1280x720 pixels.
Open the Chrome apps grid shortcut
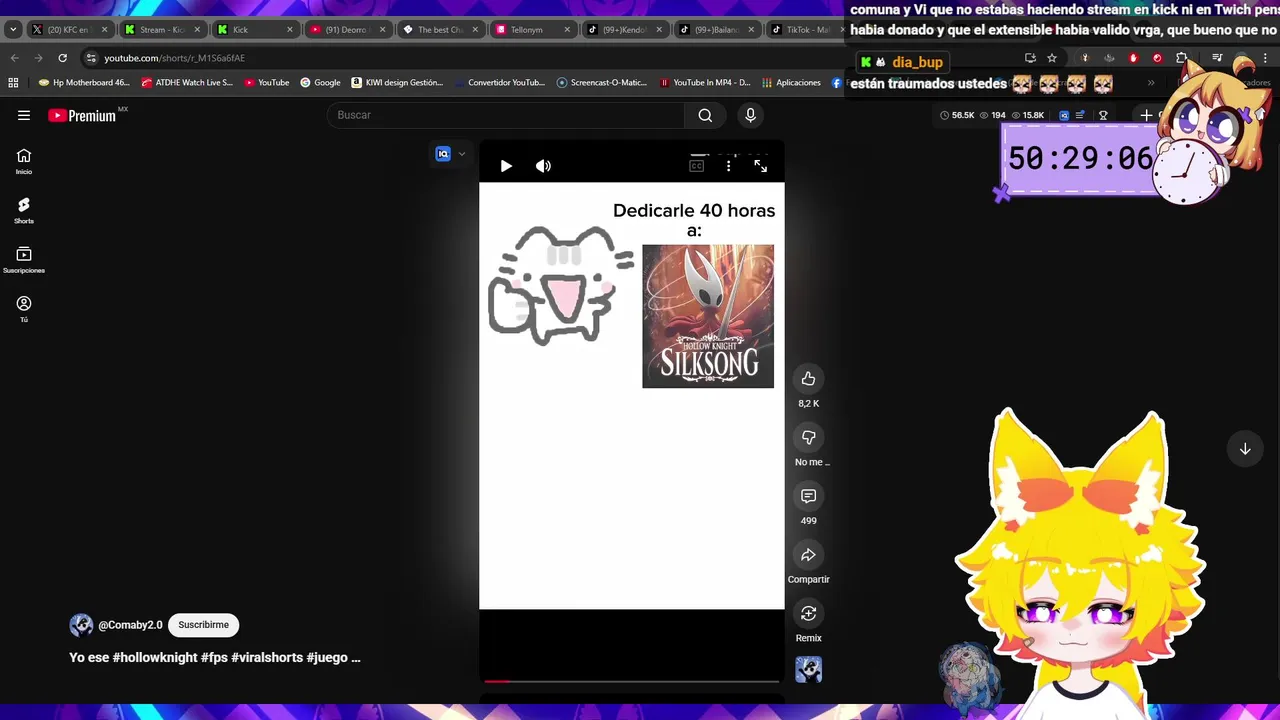13,83
